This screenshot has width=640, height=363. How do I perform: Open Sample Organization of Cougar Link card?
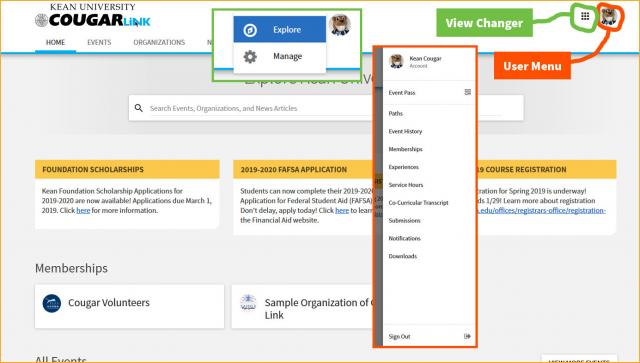click(x=302, y=306)
